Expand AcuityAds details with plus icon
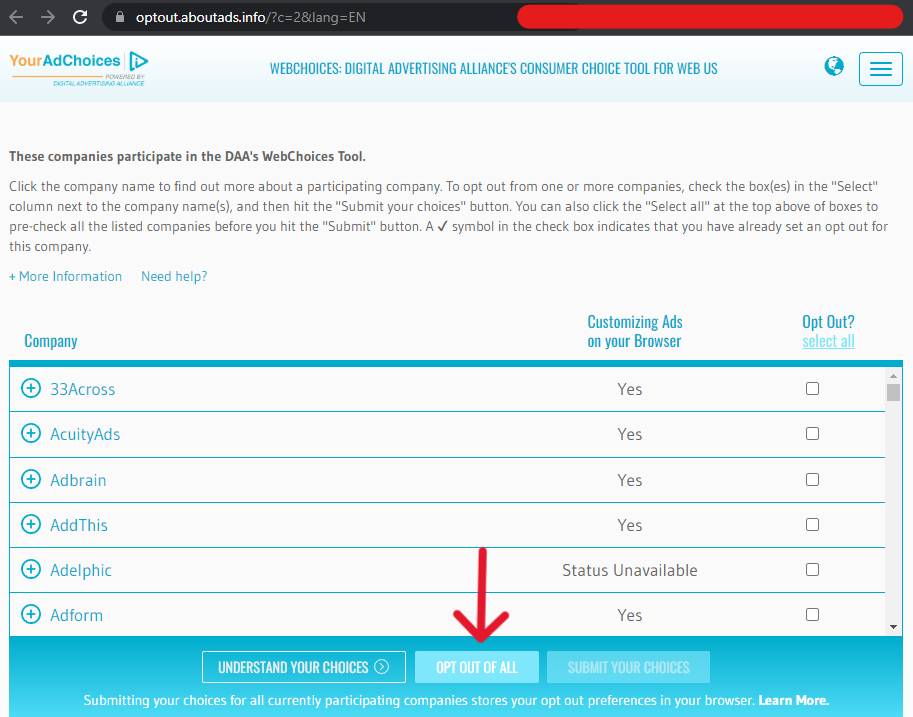913x717 pixels. (x=31, y=433)
